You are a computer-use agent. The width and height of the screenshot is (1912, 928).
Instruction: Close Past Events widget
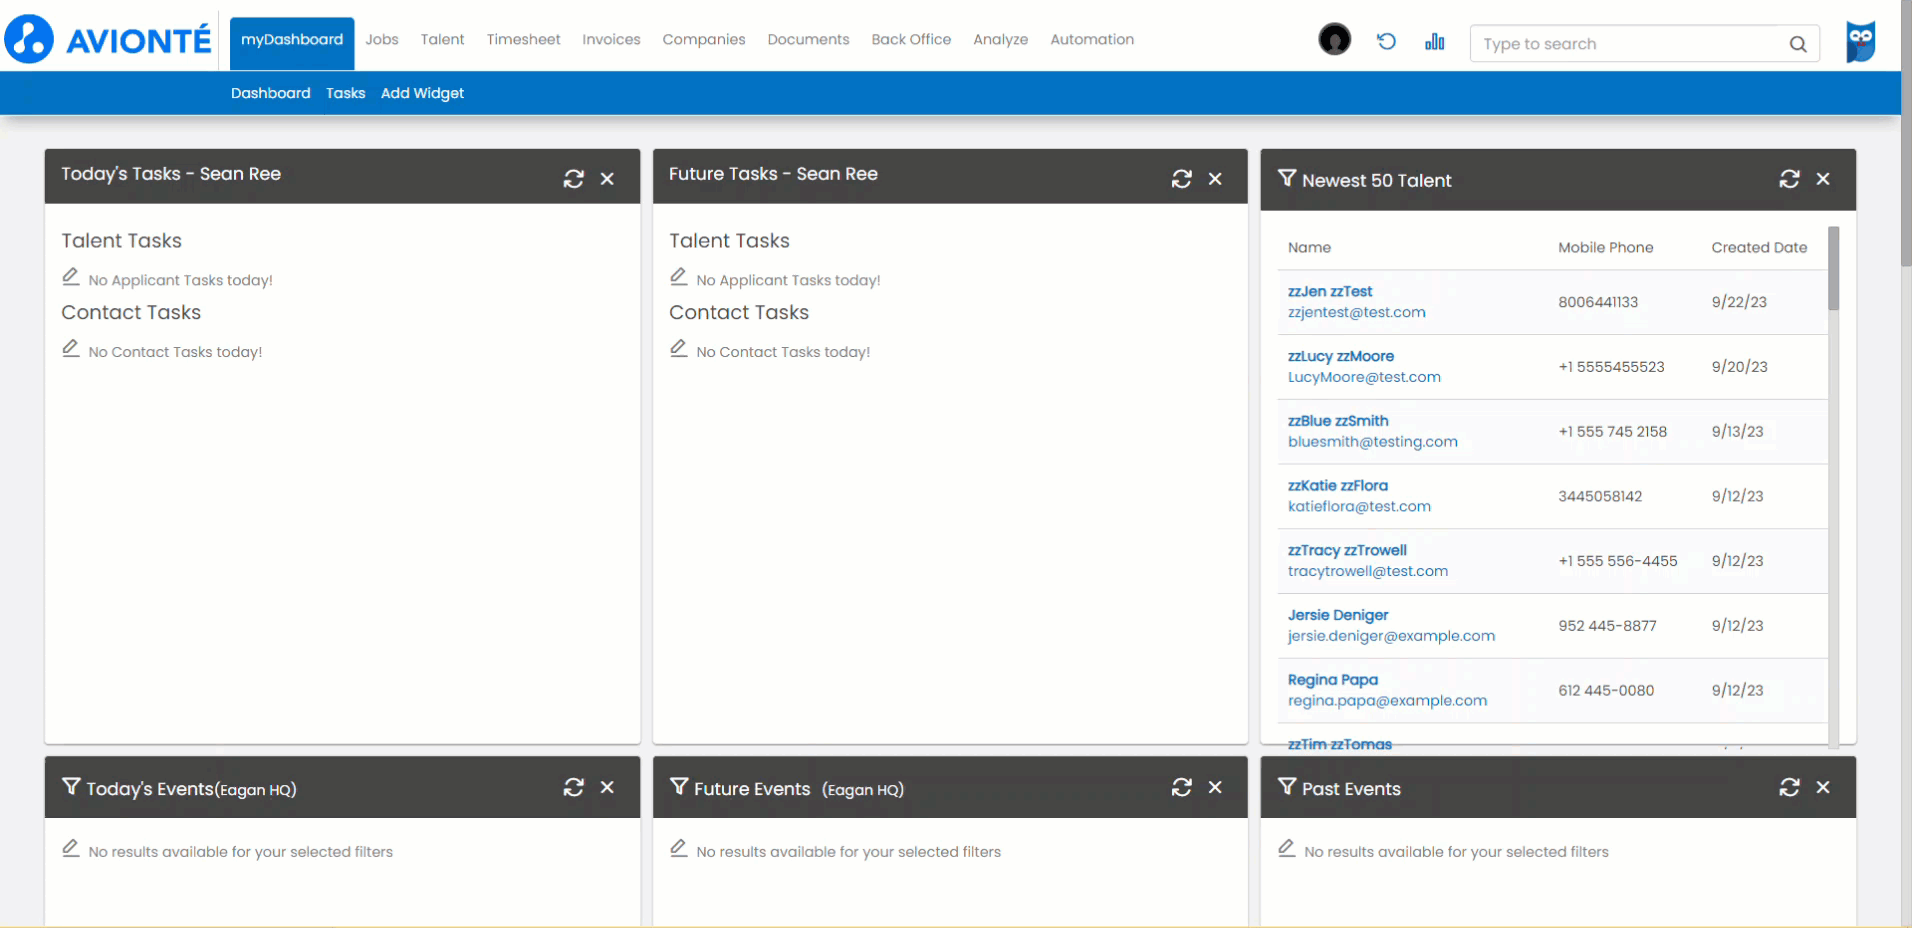tap(1823, 788)
